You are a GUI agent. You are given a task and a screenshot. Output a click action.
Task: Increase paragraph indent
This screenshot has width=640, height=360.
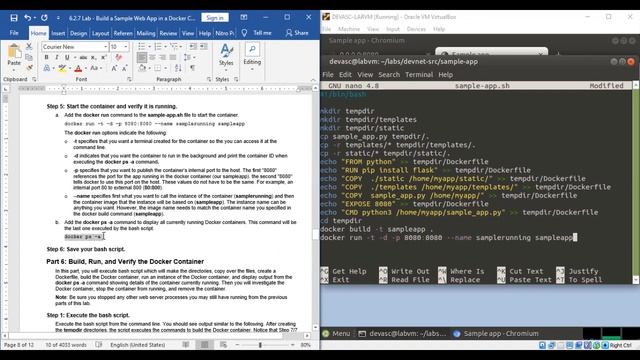(x=203, y=47)
